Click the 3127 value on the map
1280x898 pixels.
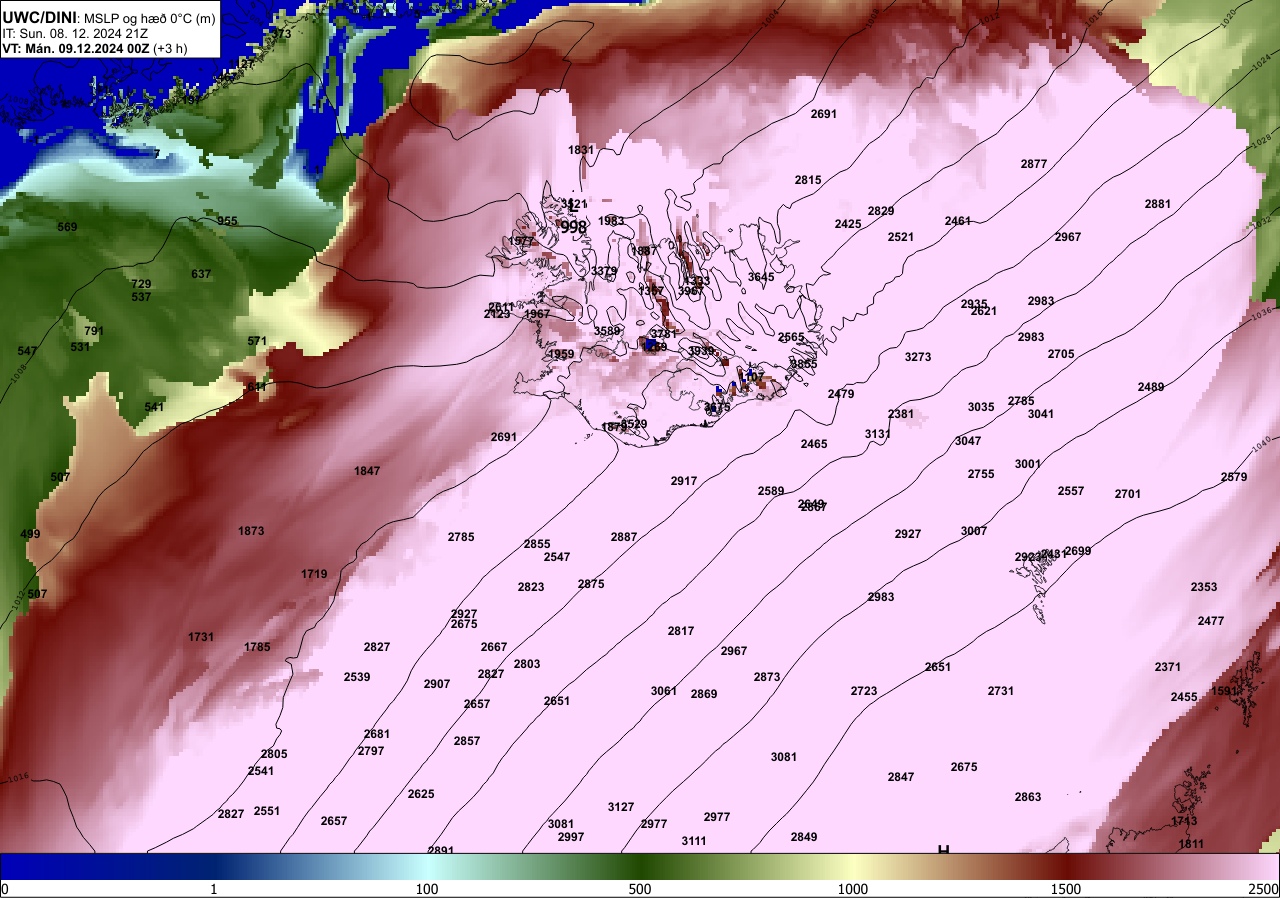tap(621, 807)
